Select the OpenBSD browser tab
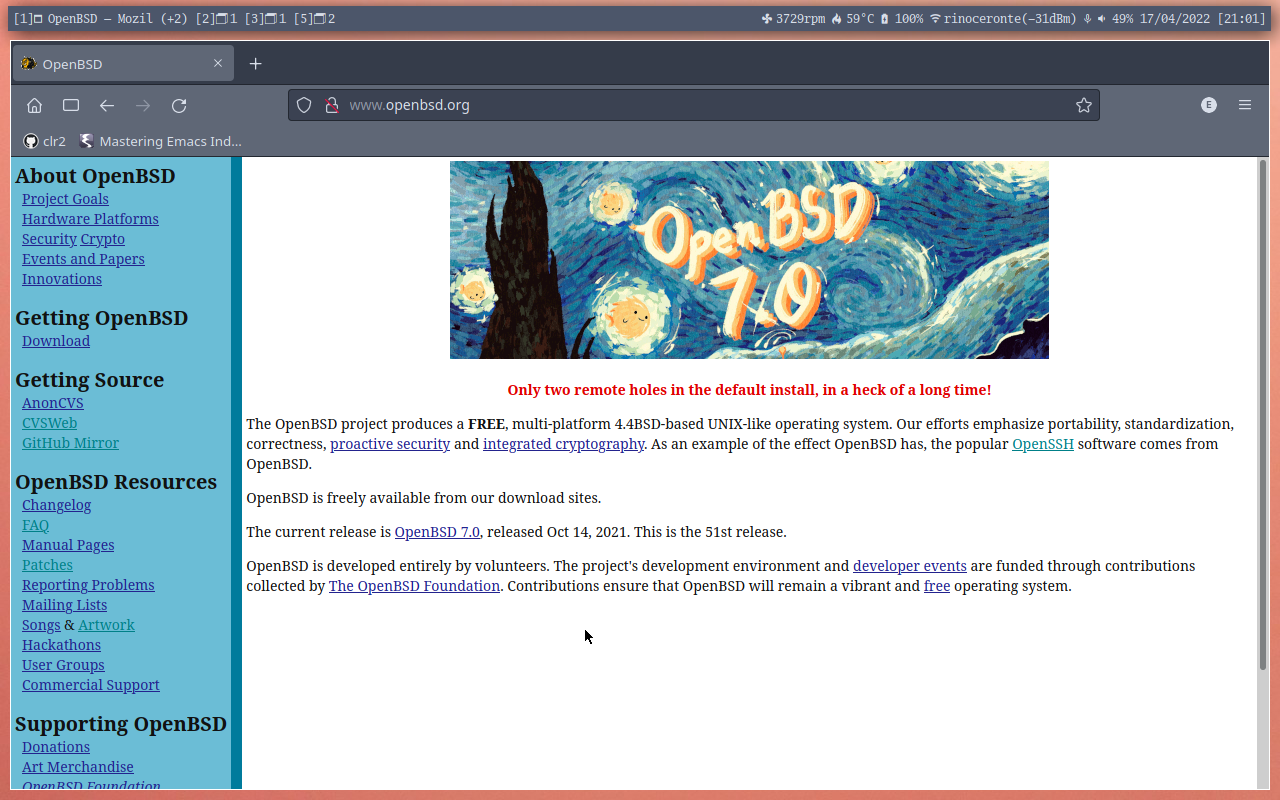The width and height of the screenshot is (1280, 800). click(123, 64)
